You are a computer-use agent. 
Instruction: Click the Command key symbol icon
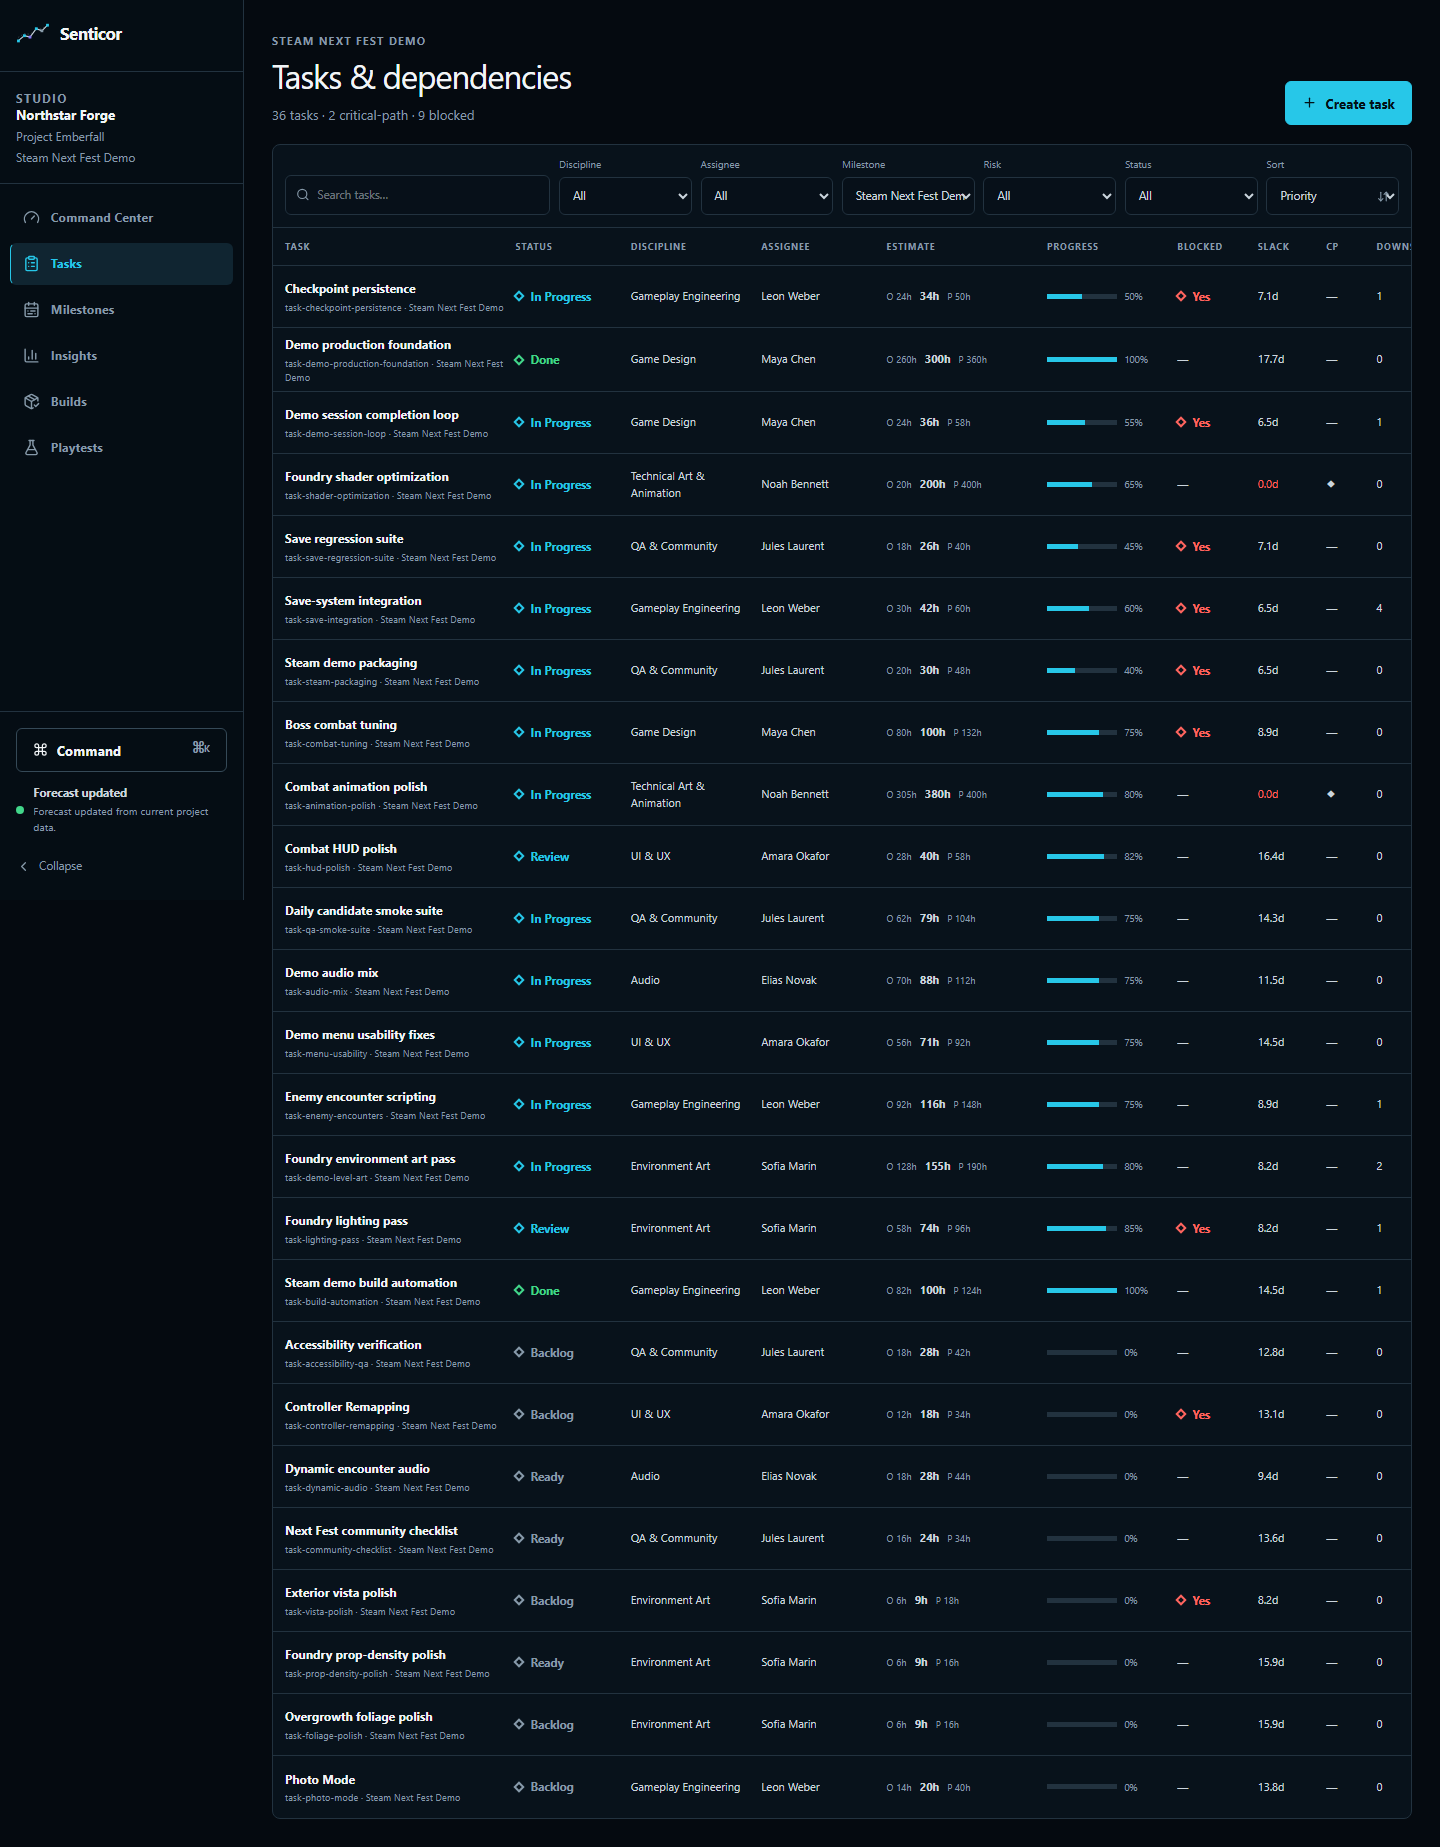[41, 750]
